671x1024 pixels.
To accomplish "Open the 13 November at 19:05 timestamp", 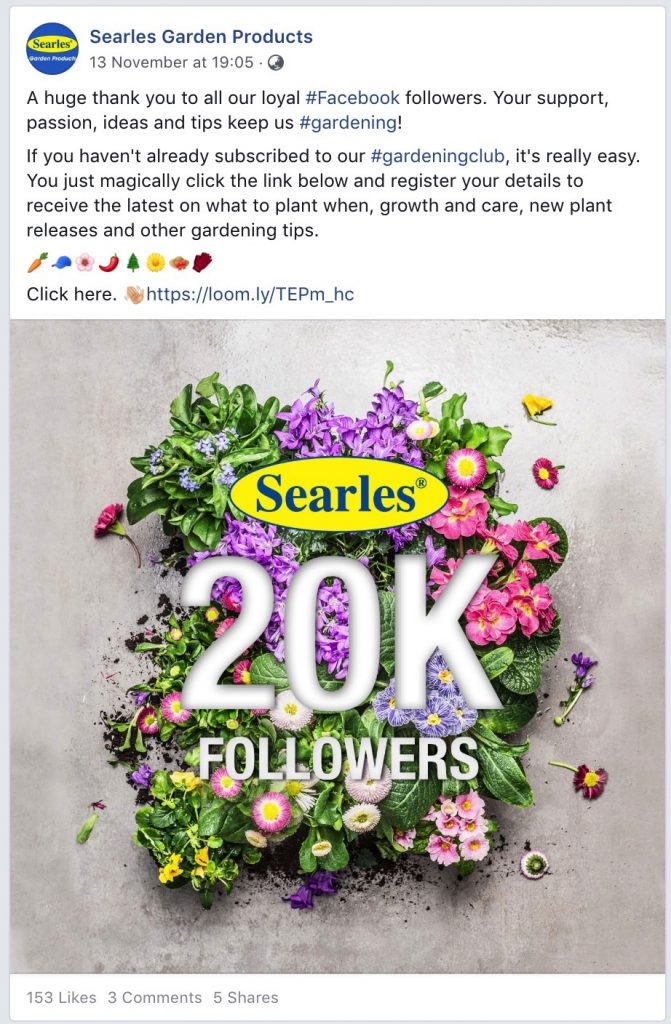I will 171,63.
